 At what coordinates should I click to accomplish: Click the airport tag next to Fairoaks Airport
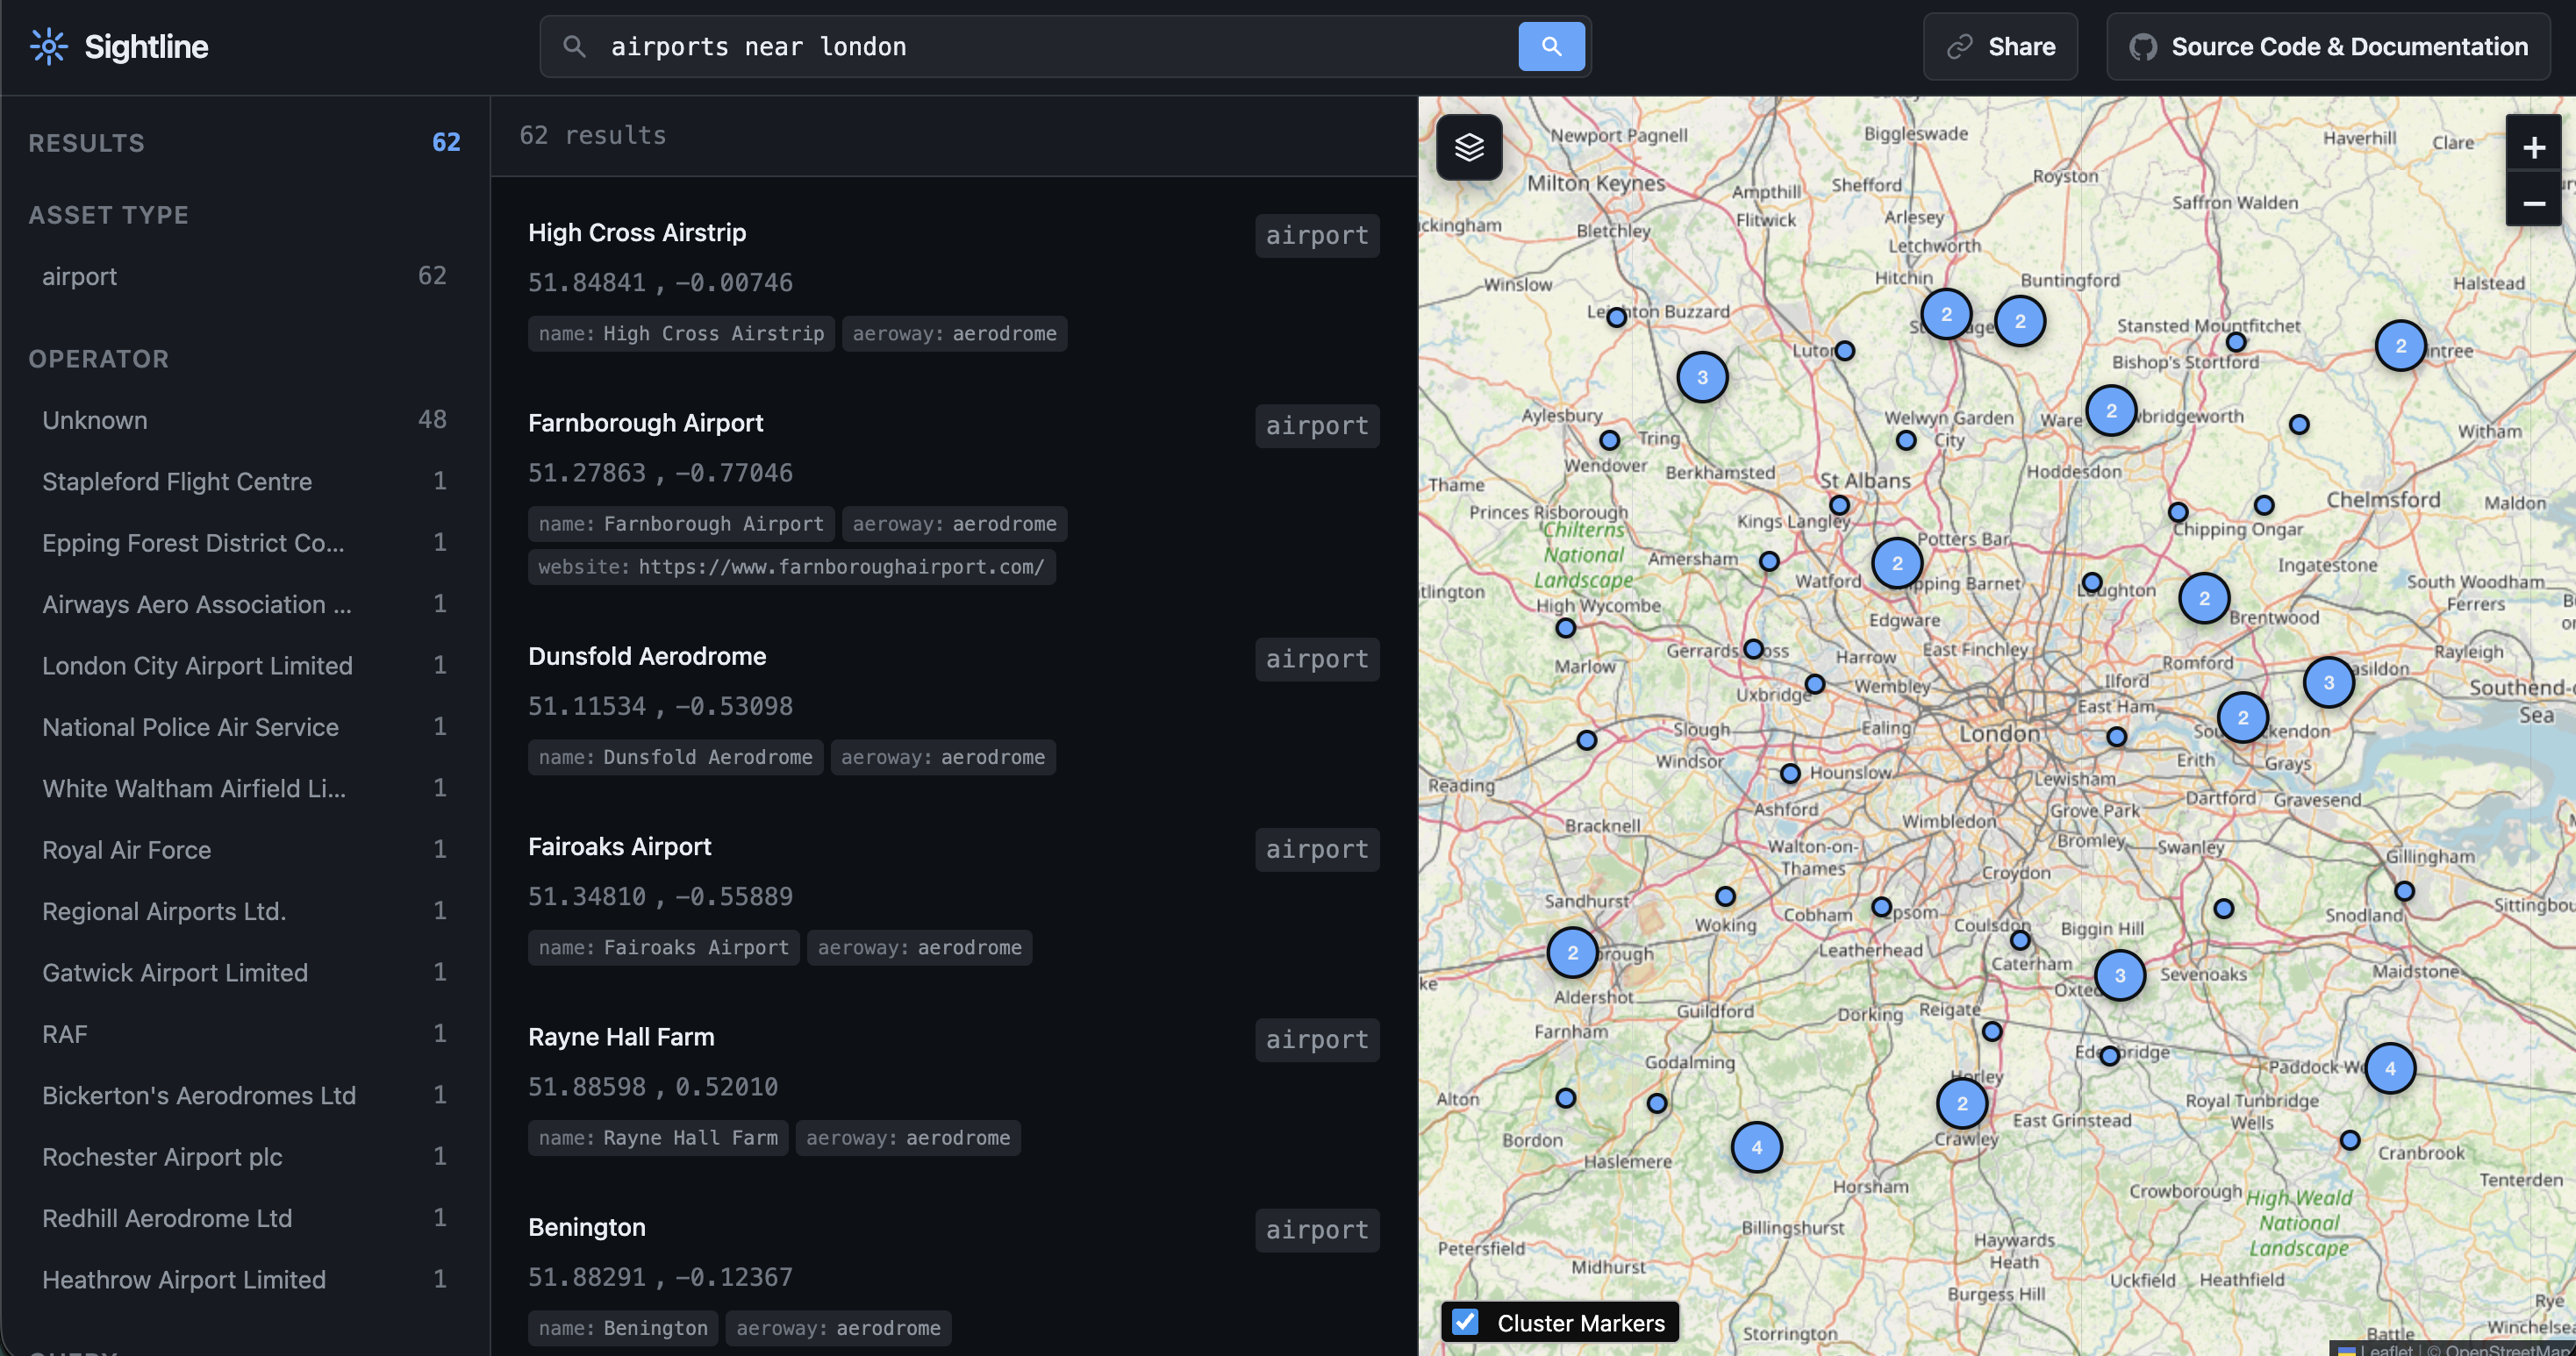coord(1316,849)
